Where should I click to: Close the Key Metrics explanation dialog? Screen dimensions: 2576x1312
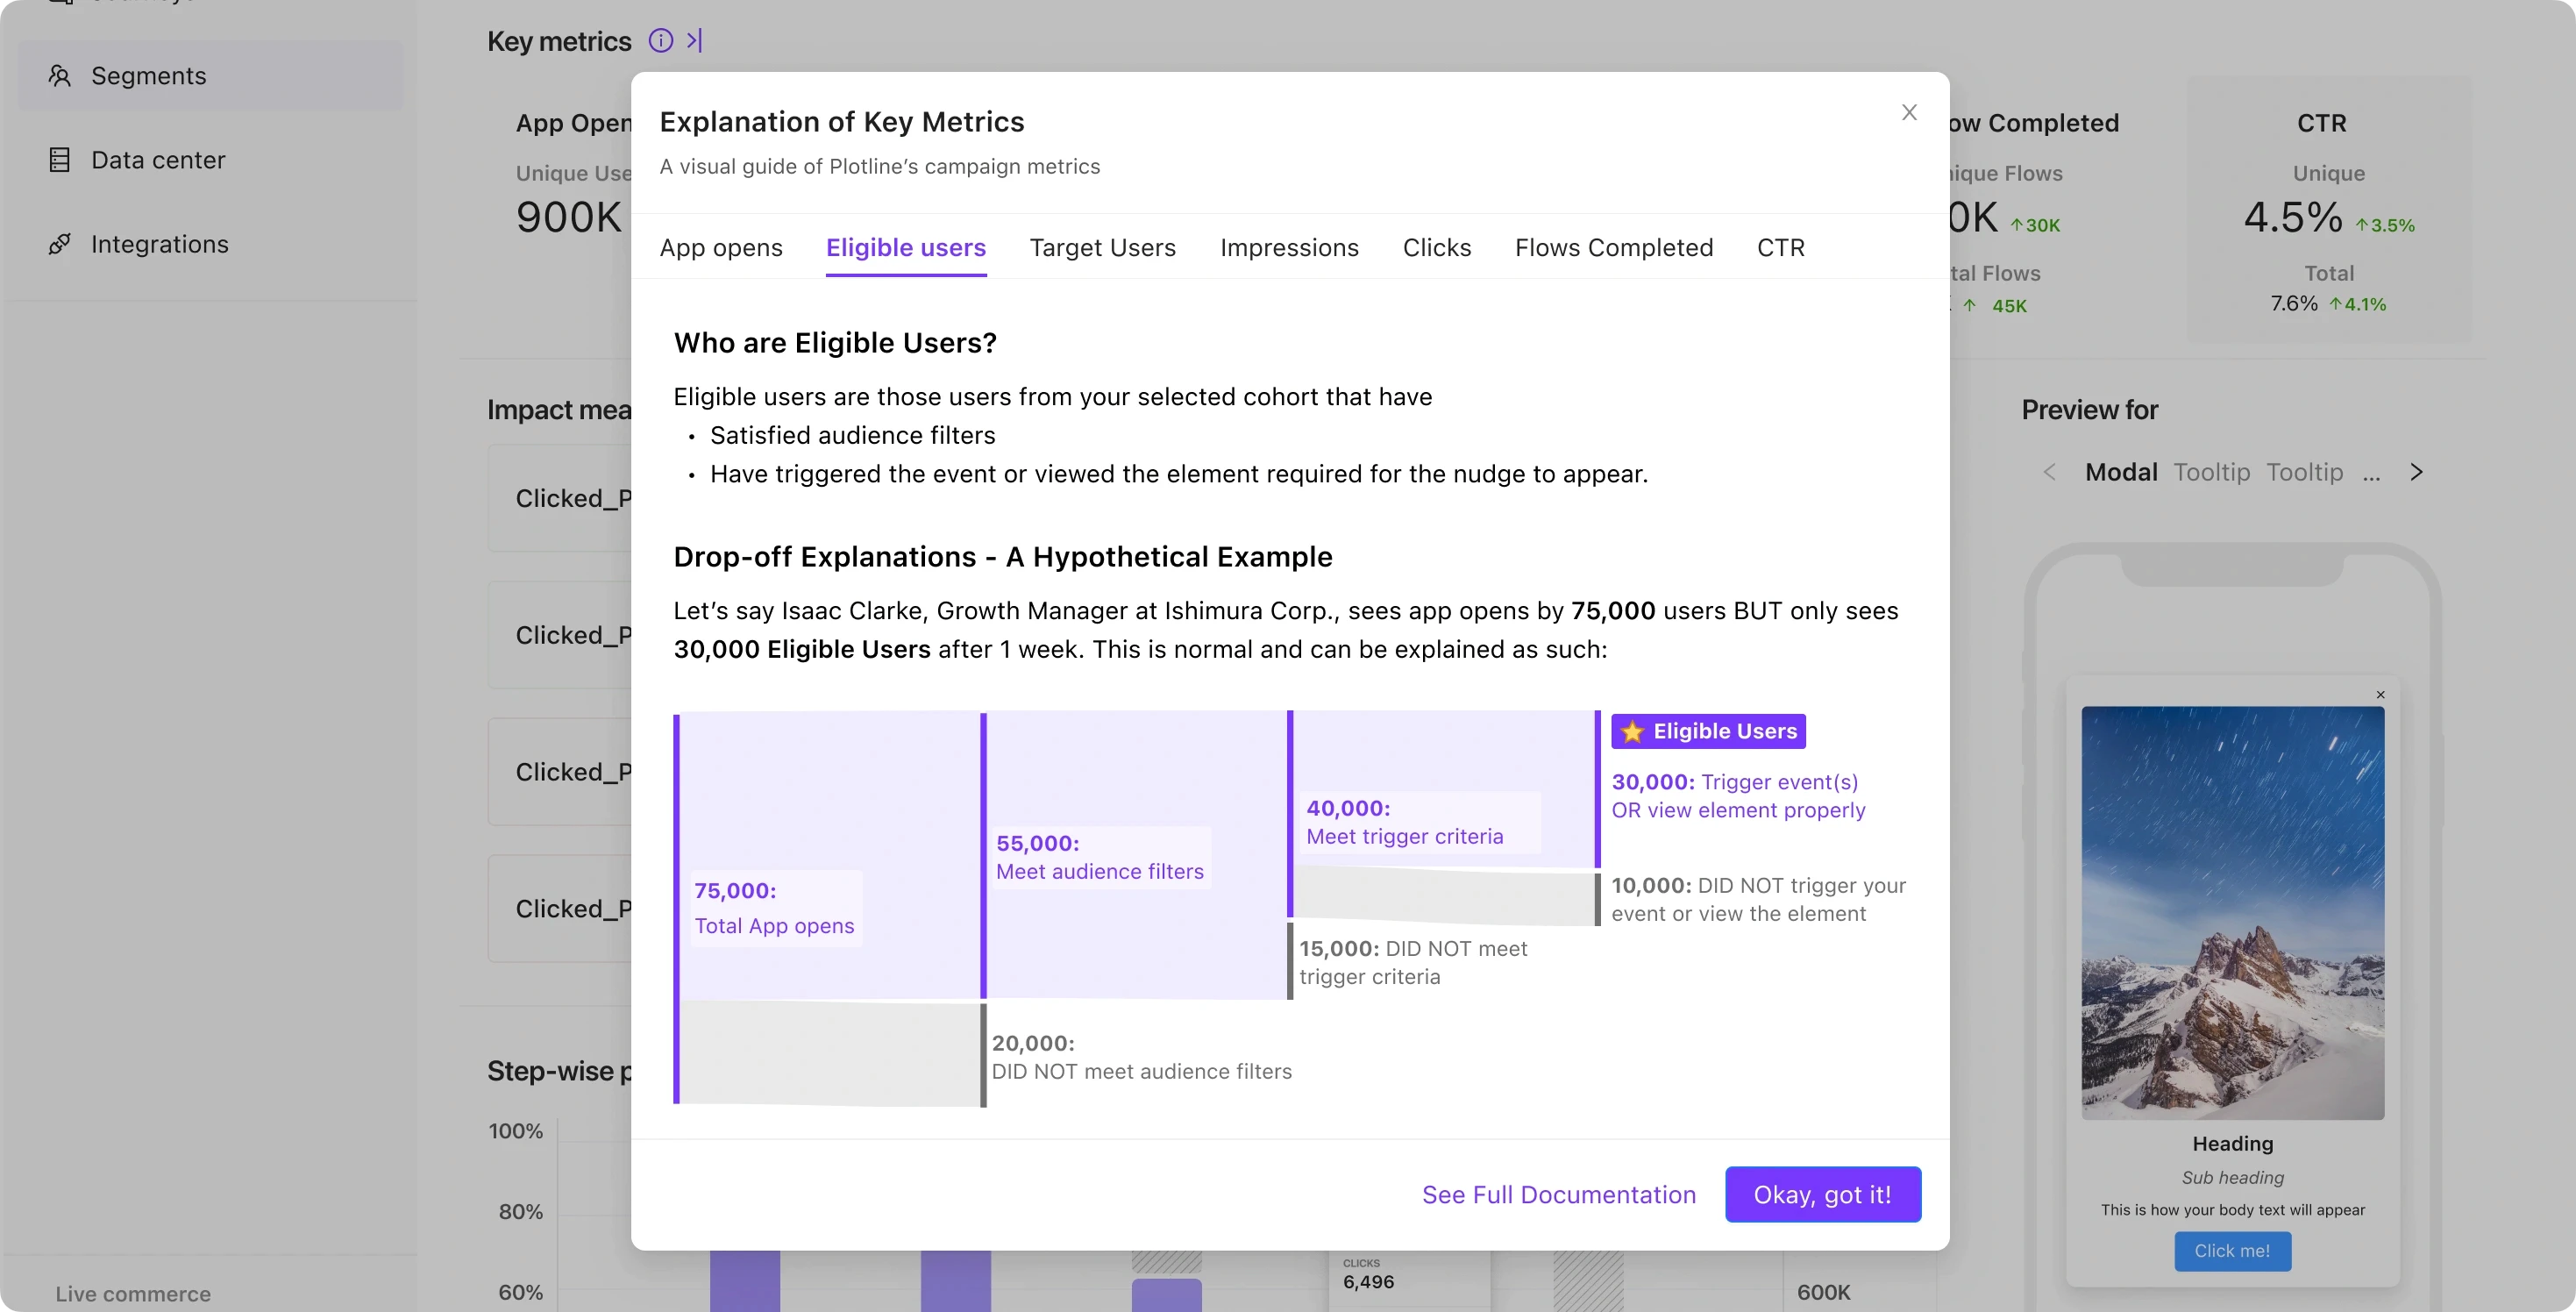(x=1909, y=113)
